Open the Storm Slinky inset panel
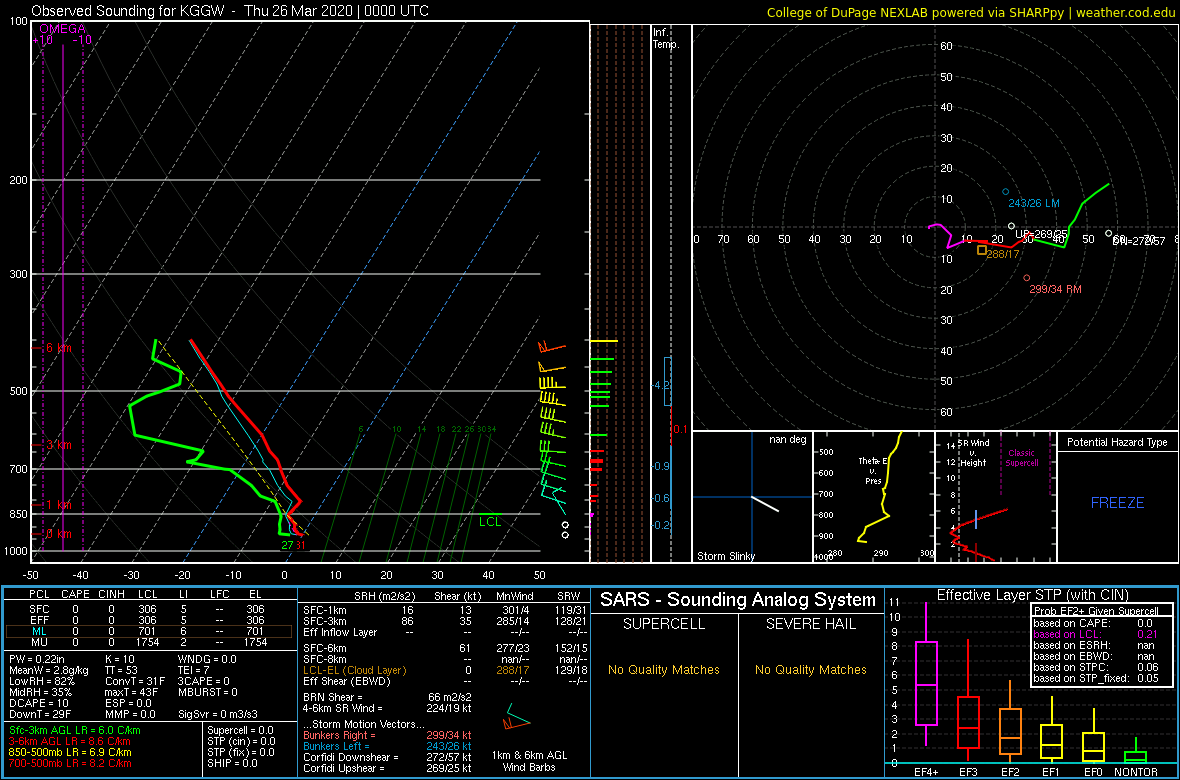The width and height of the screenshot is (1180, 780). click(753, 497)
